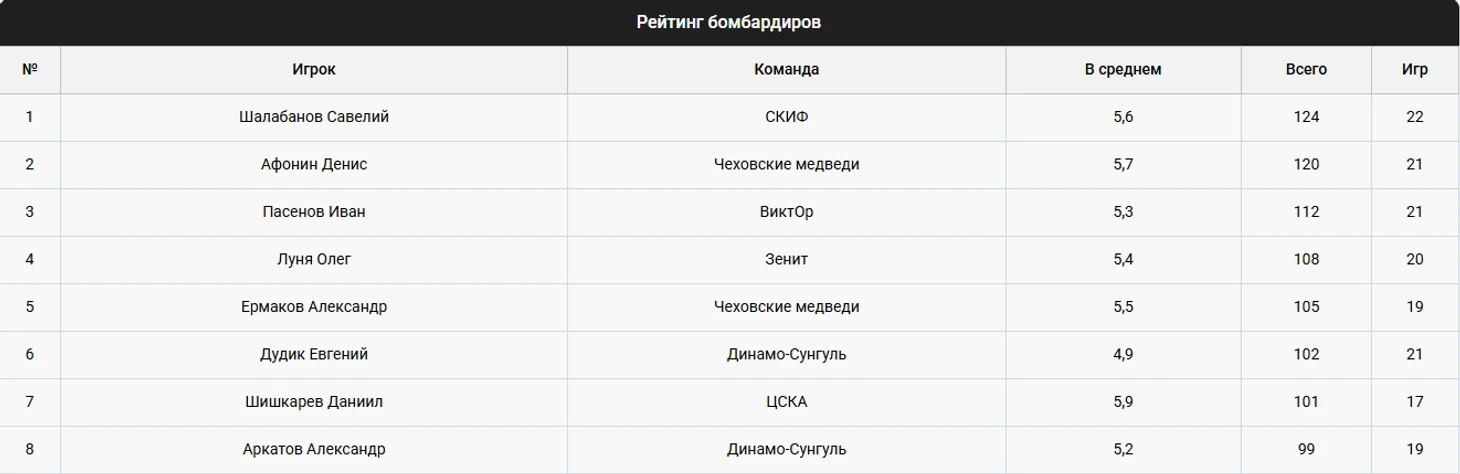This screenshot has height=474, width=1460.
Task: Click the Рейтинг бомбардиров table title
Action: (729, 22)
